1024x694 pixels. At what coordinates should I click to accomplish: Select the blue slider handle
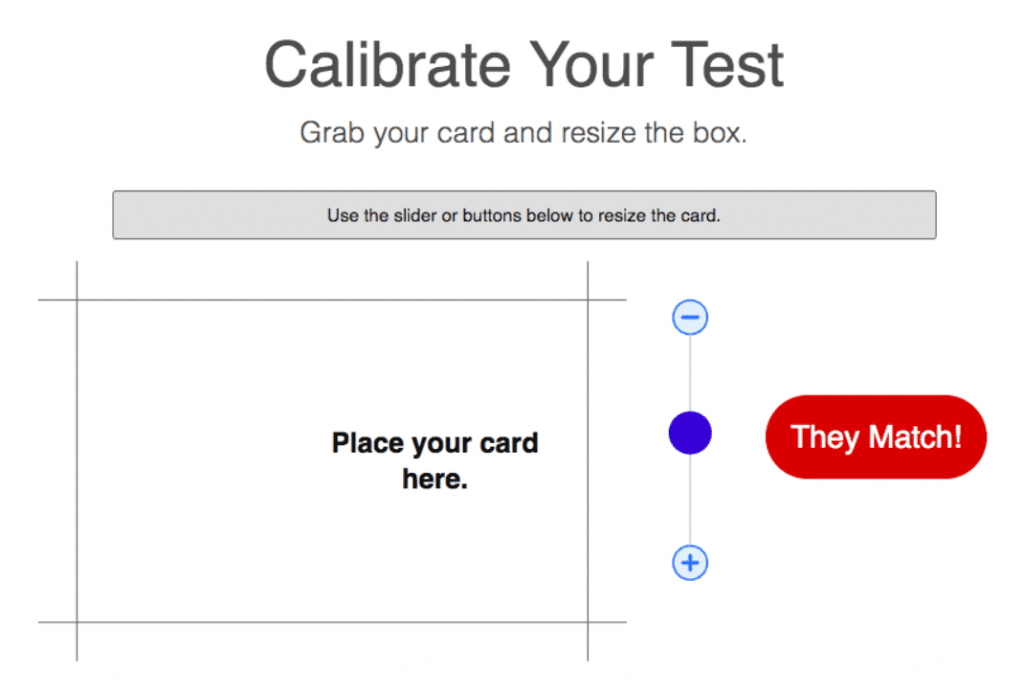[690, 433]
